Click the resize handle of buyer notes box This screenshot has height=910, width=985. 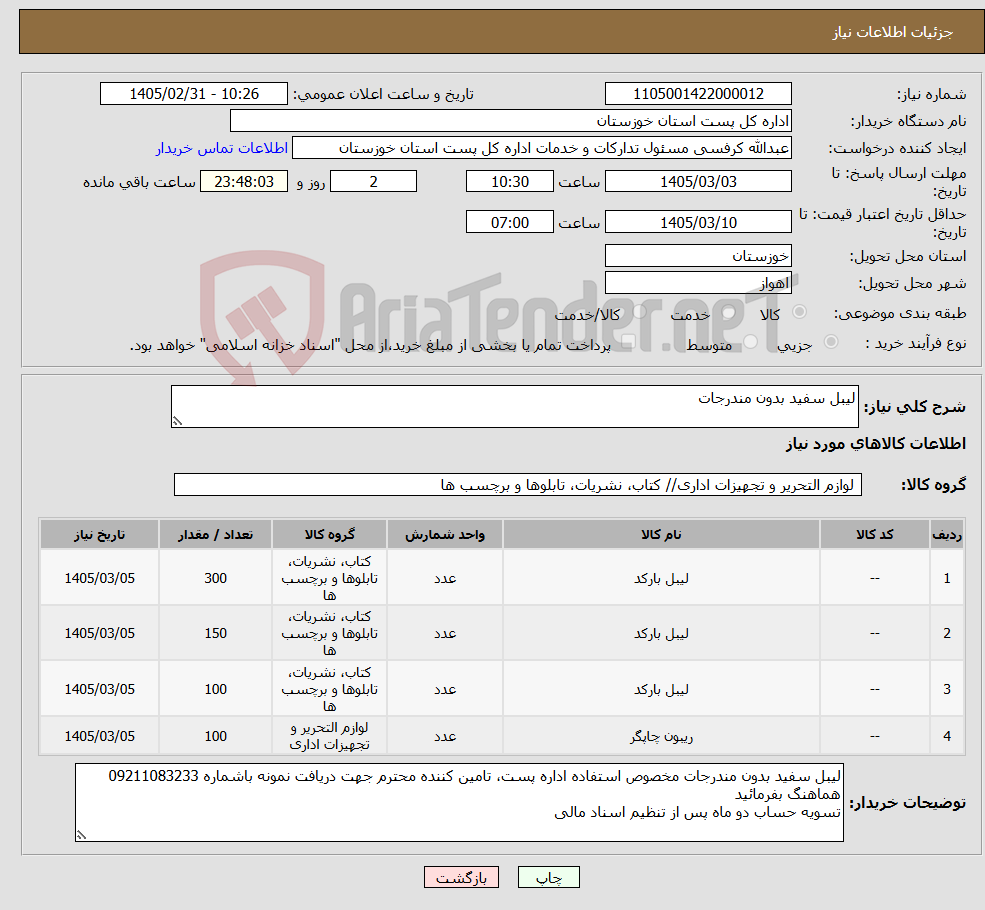81,835
